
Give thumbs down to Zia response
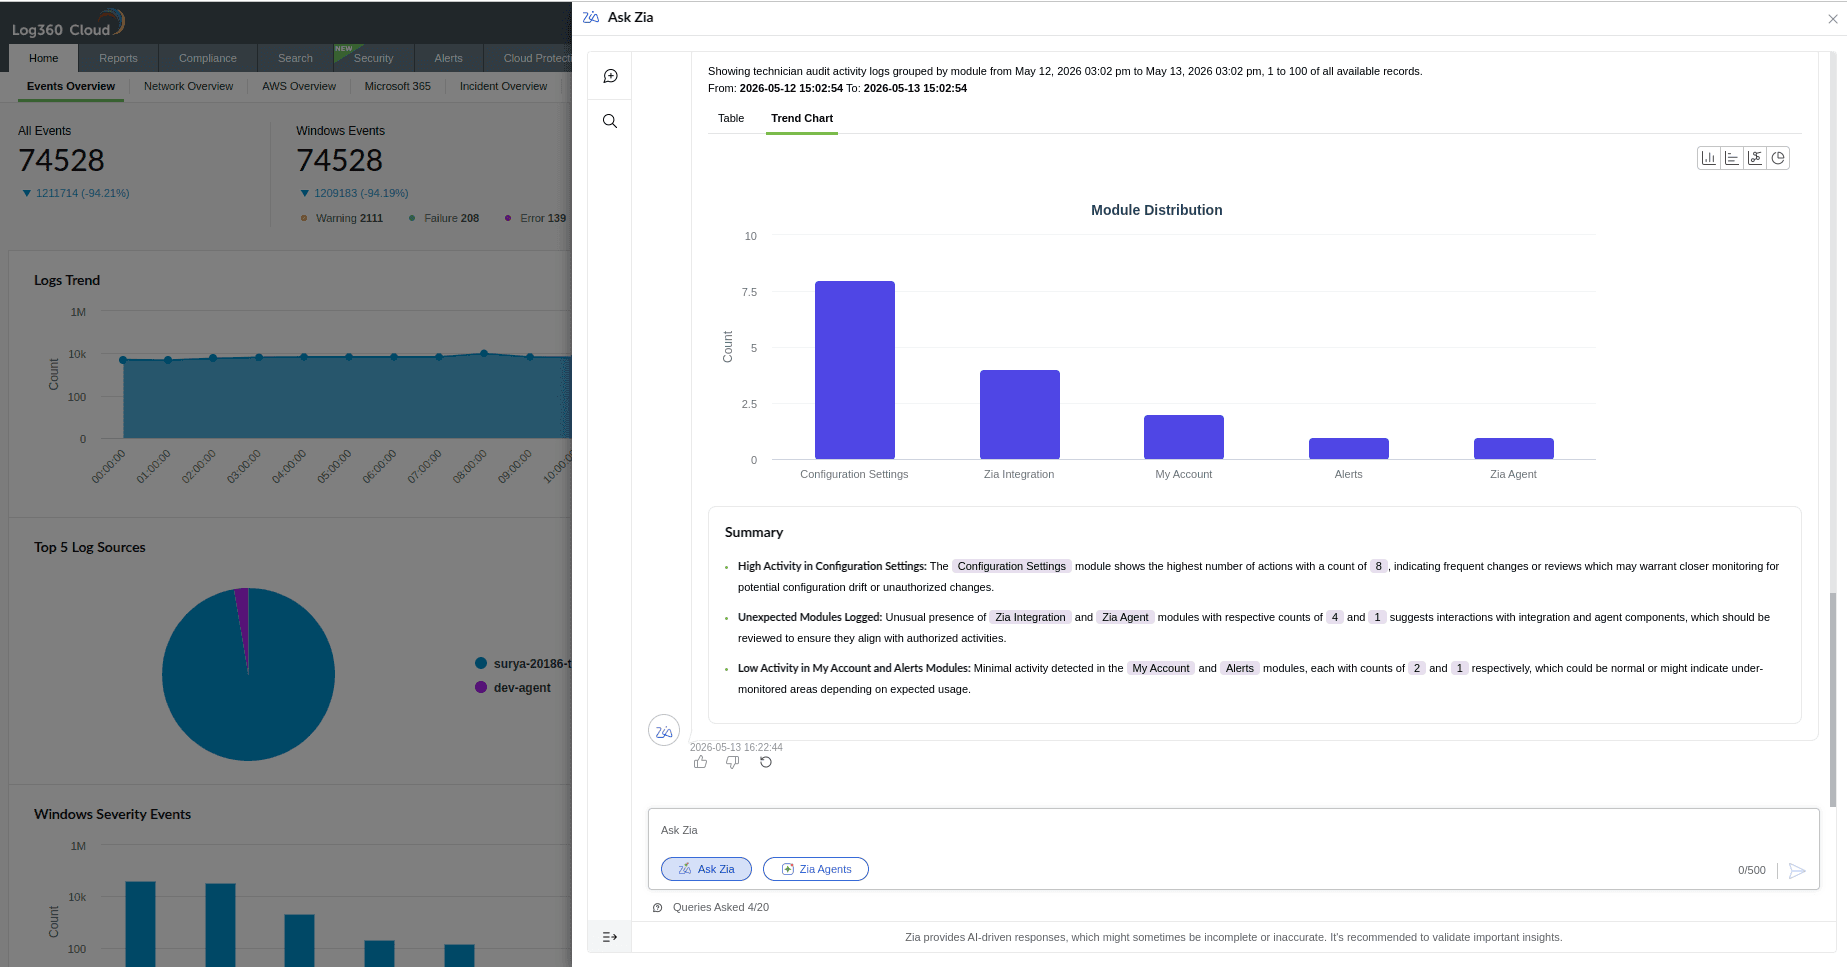tap(733, 762)
